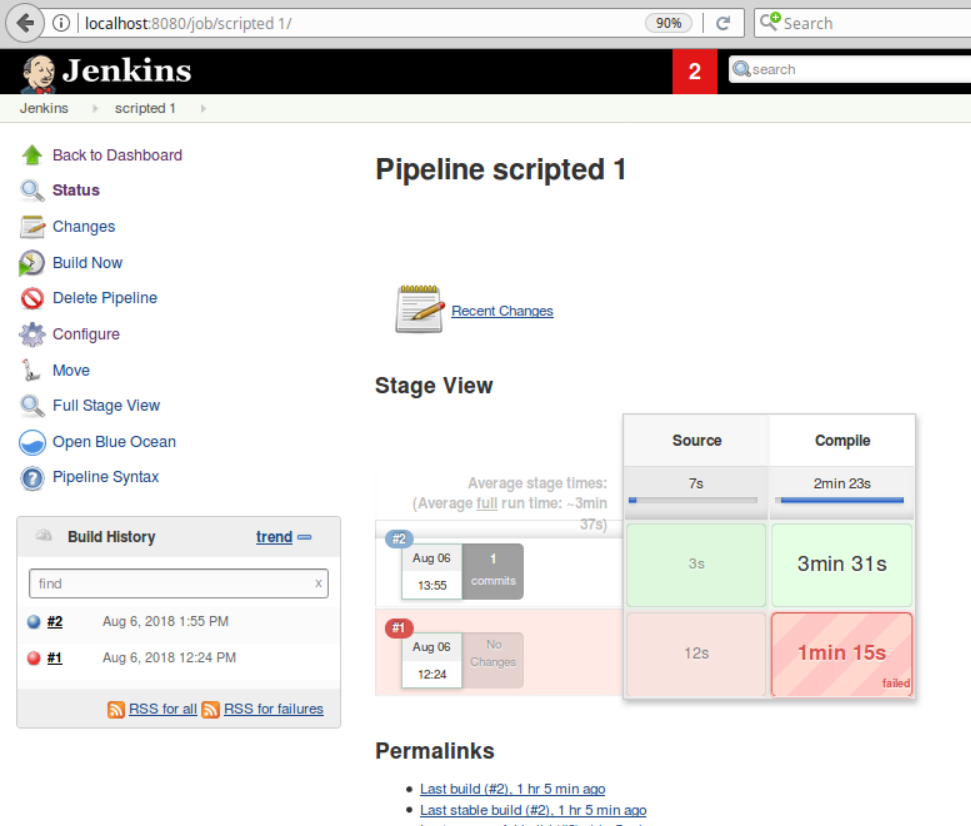Open Full Stage View from sidebar
The image size is (971, 826).
(x=106, y=406)
